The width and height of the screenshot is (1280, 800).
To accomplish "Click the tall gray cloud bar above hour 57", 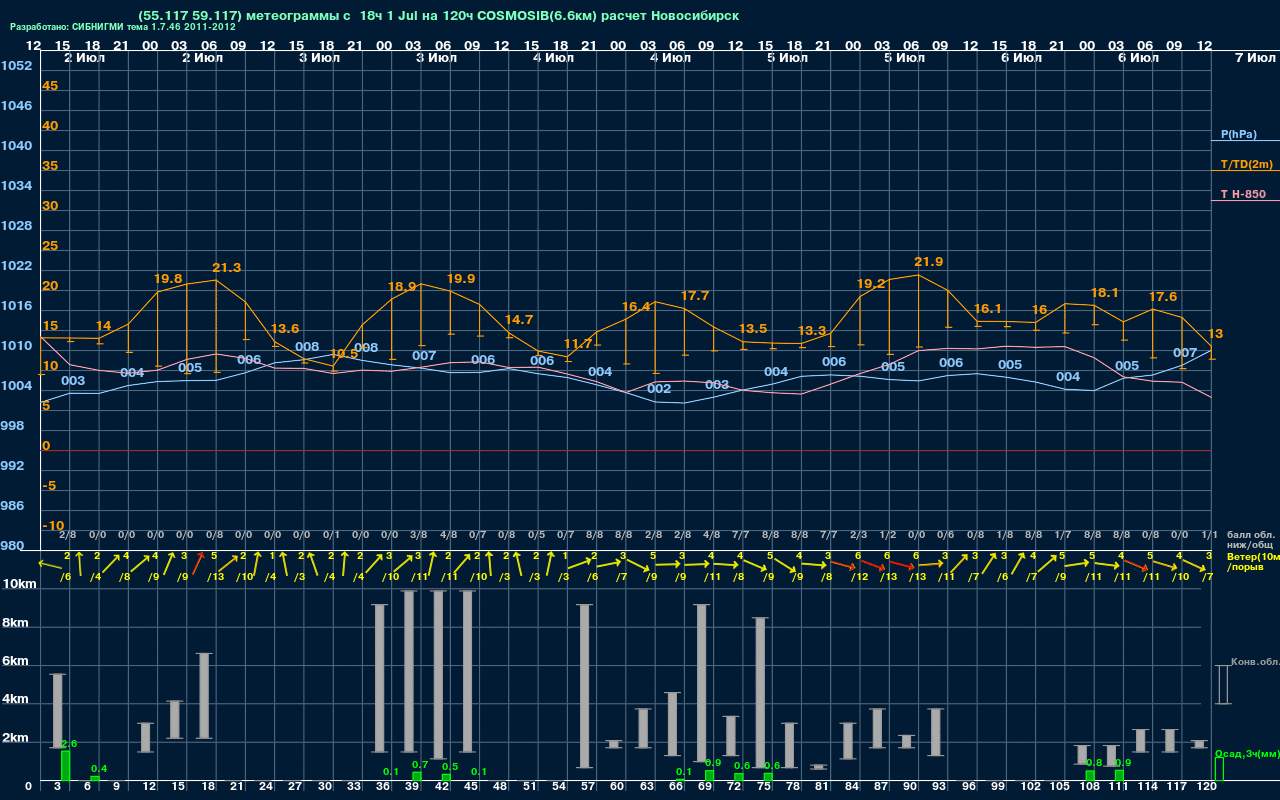I will coord(585,686).
